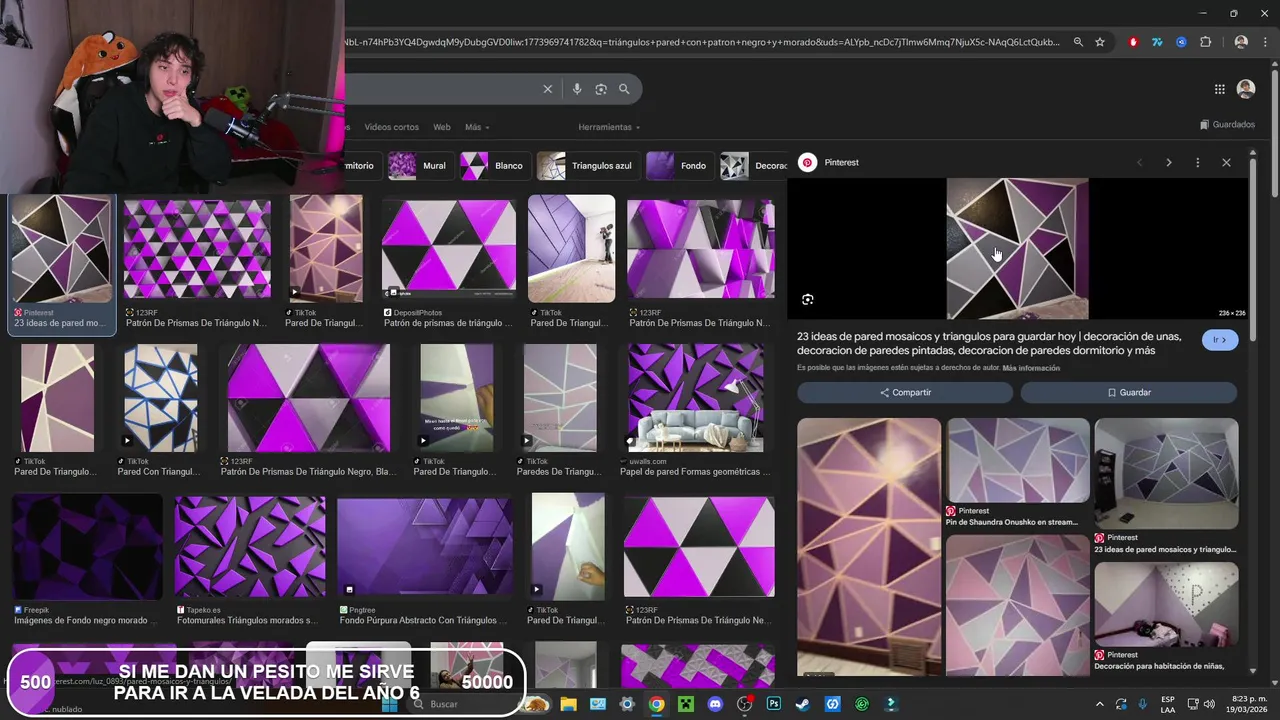Go to next image in preview panel
This screenshot has height=720, width=1280.
[1168, 162]
